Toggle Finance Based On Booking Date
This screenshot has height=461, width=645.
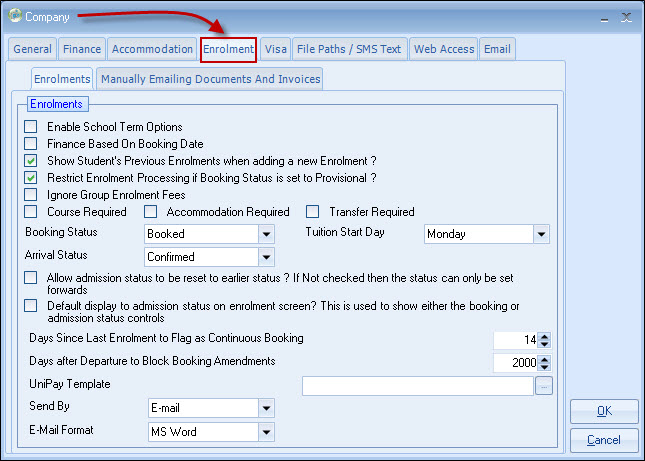[x=31, y=144]
